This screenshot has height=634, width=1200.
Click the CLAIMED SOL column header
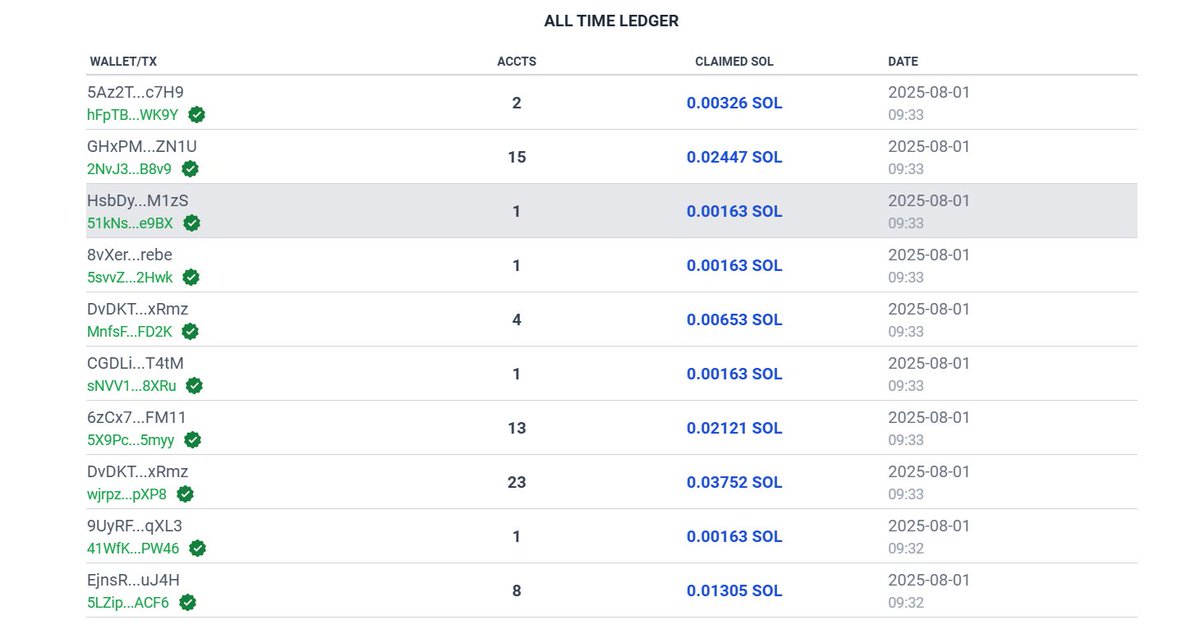pyautogui.click(x=734, y=62)
